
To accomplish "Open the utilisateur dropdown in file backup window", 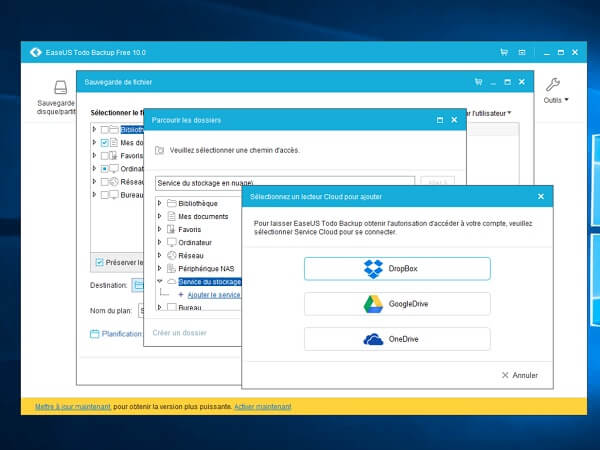I will [x=489, y=113].
